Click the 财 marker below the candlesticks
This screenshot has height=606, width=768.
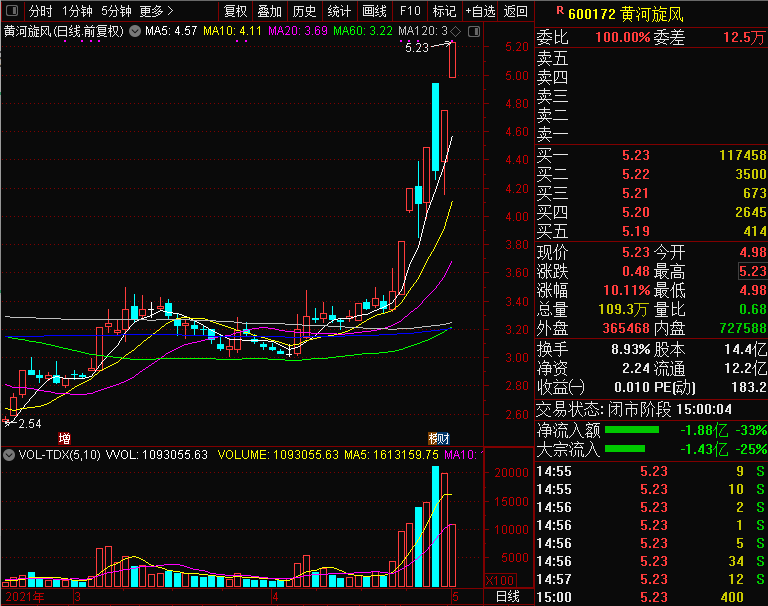coord(443,438)
